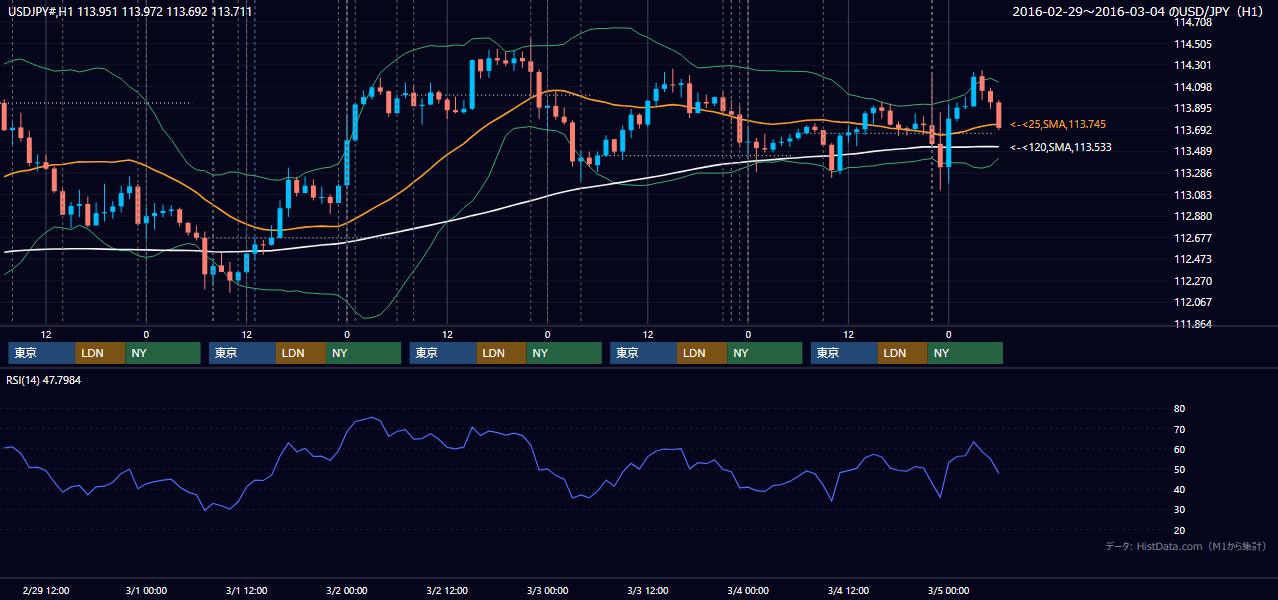Click price axis value 112.677
Screen dimensions: 1278x600
click(x=1193, y=238)
